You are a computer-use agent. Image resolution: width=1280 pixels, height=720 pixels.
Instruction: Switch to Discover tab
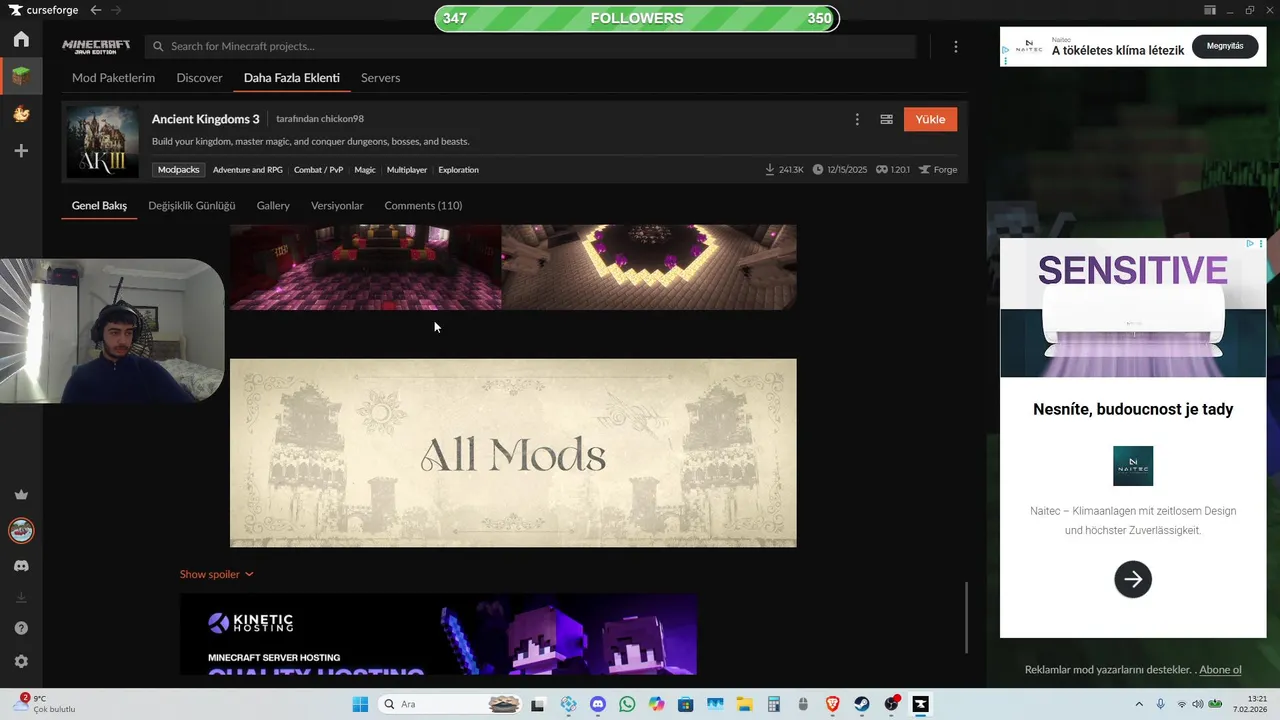pyautogui.click(x=199, y=78)
